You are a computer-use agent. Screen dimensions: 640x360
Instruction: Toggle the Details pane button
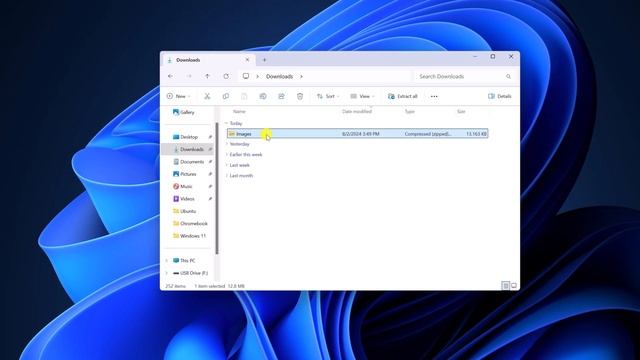(500, 96)
